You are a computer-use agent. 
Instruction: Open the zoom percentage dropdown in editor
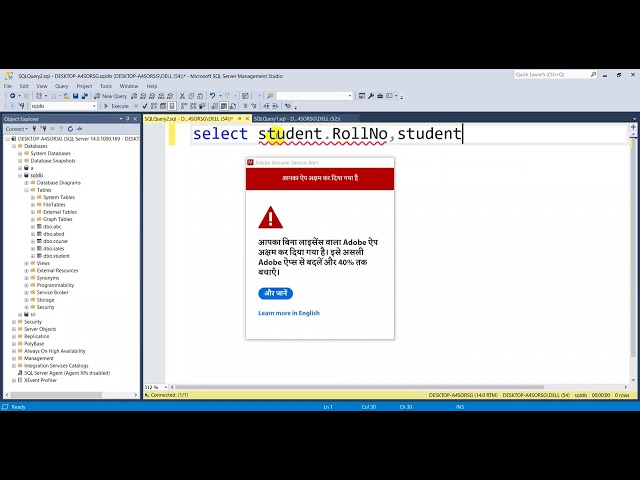tap(165, 387)
